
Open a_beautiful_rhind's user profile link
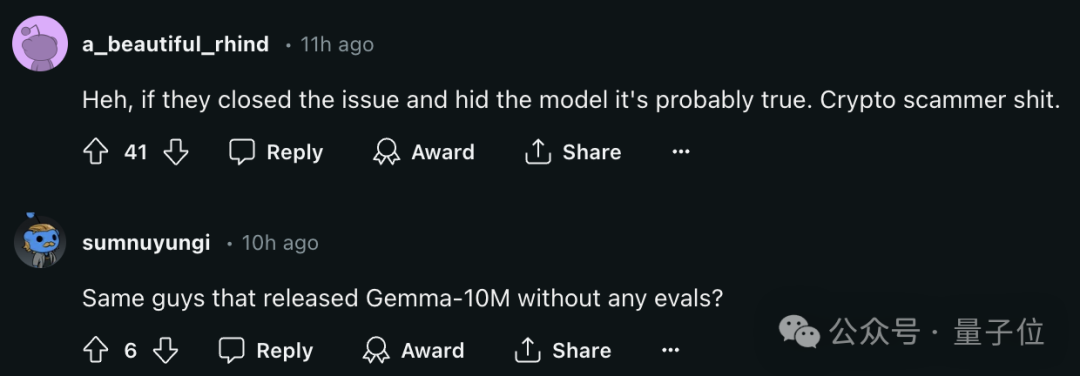click(176, 45)
